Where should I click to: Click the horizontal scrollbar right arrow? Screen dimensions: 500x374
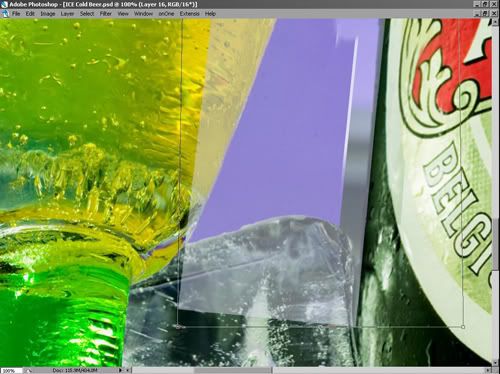[x=488, y=370]
